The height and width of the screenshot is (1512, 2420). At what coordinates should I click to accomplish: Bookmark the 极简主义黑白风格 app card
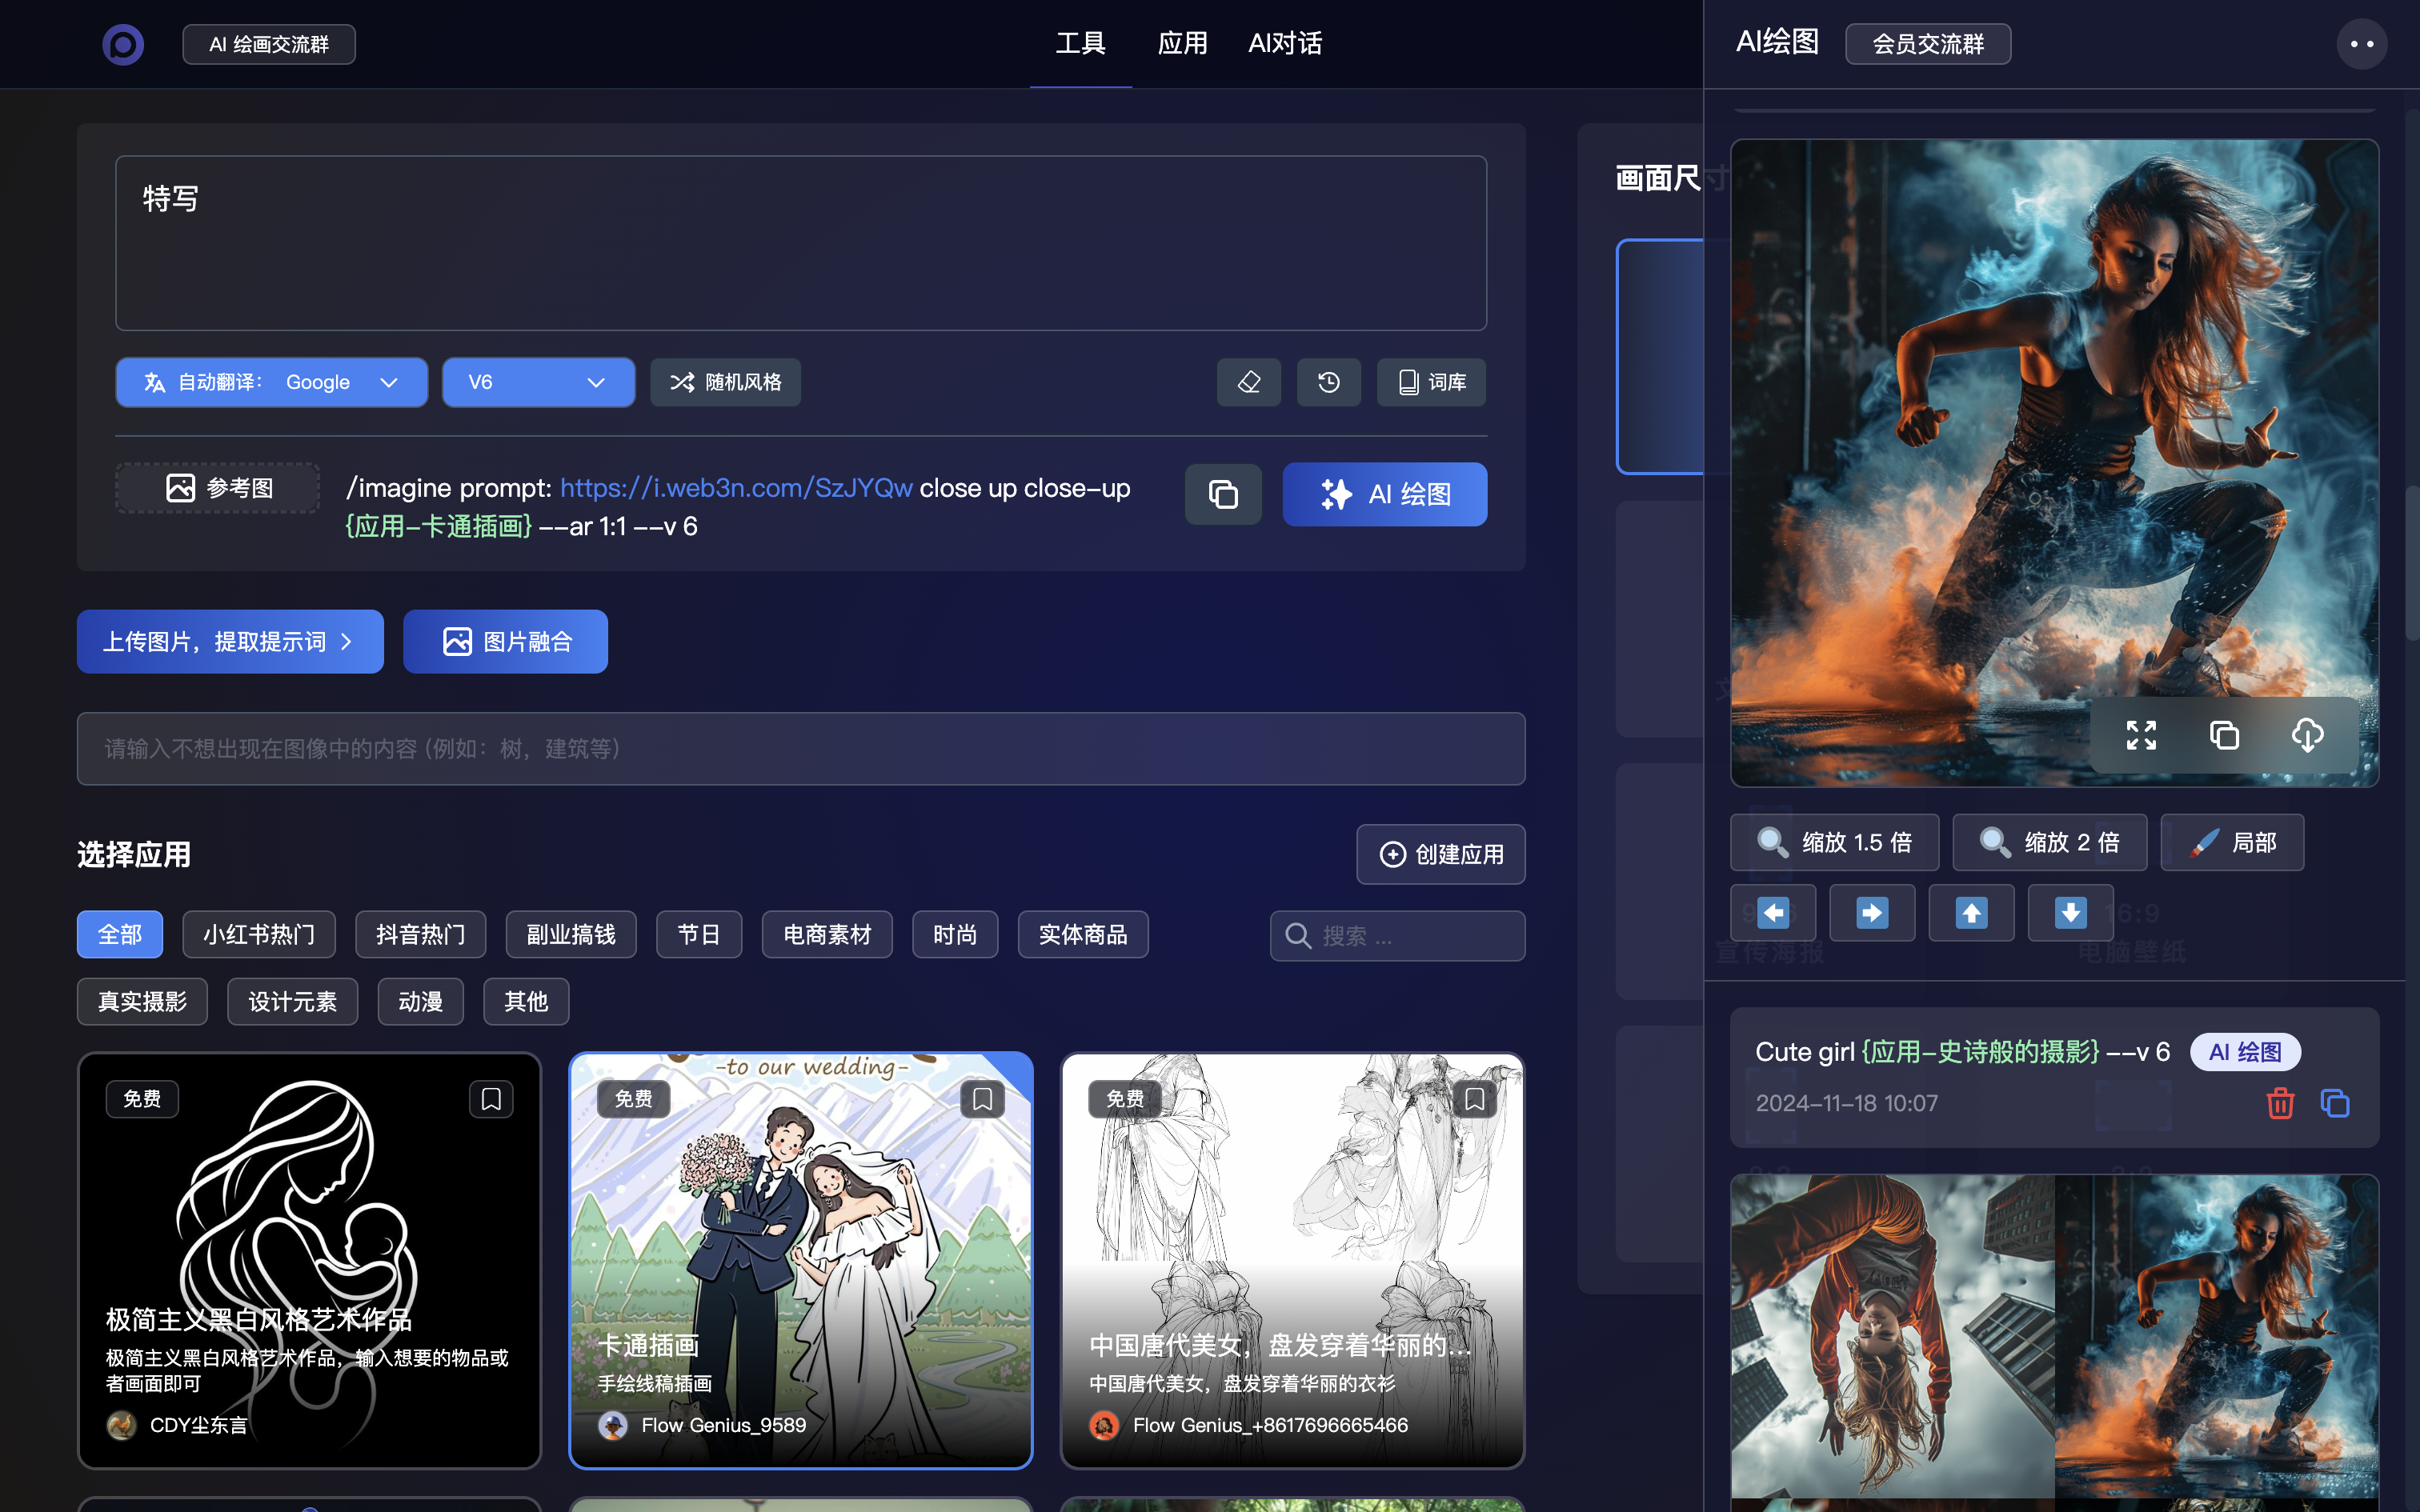(x=491, y=1099)
